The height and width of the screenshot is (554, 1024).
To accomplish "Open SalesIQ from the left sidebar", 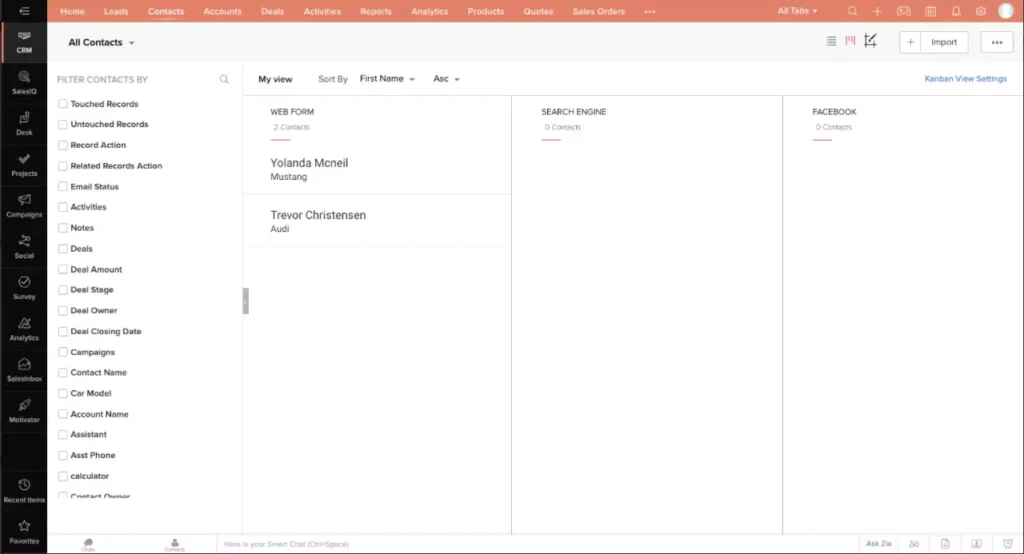I will [x=24, y=83].
